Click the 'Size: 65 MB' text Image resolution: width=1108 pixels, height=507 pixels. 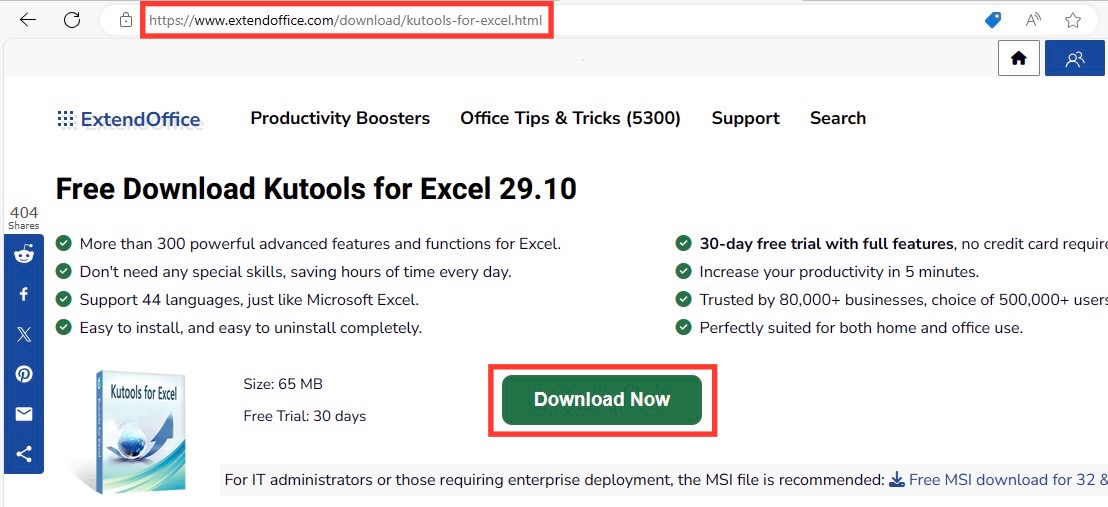[283, 384]
